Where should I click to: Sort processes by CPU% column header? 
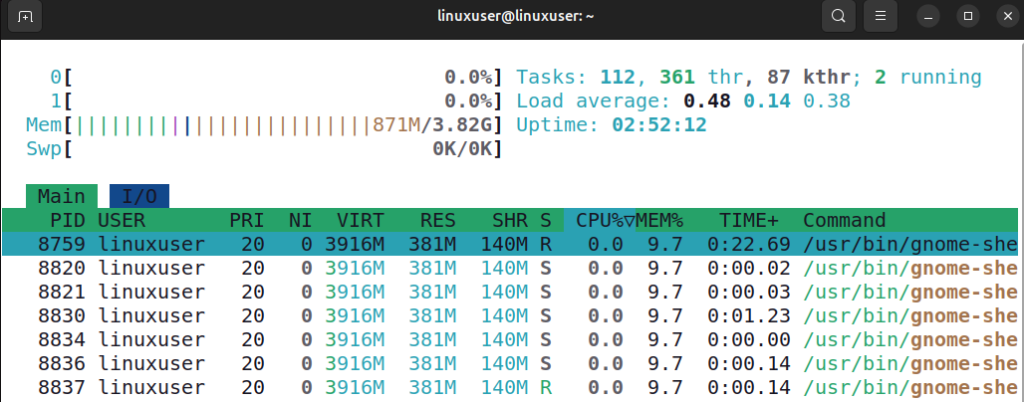tap(598, 220)
